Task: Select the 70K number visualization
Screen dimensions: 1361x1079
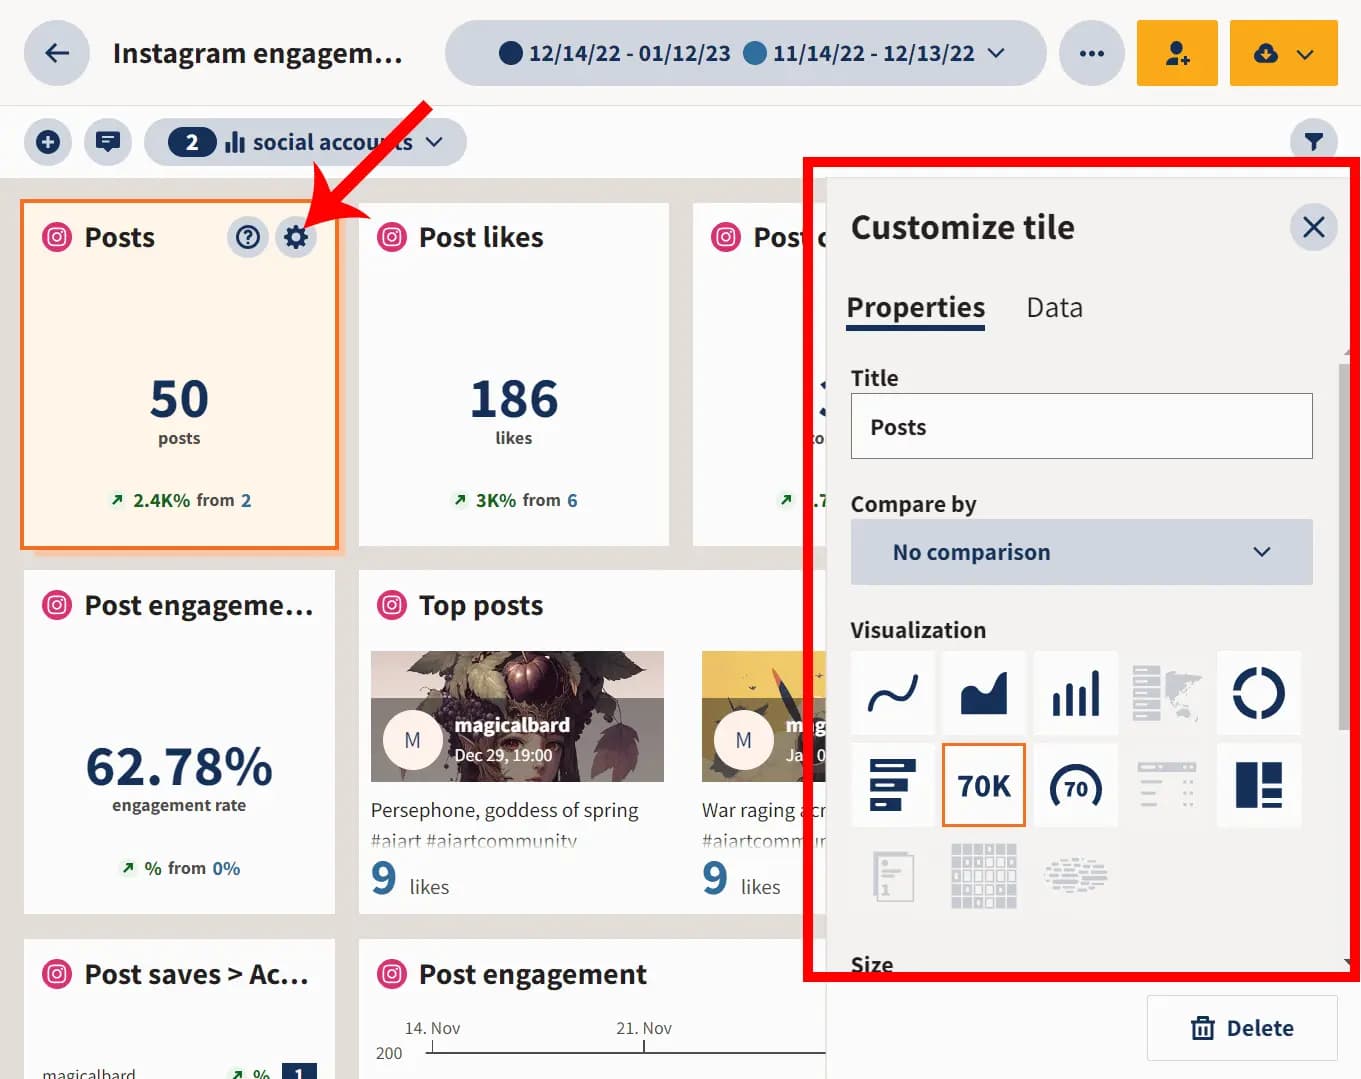Action: (x=984, y=785)
